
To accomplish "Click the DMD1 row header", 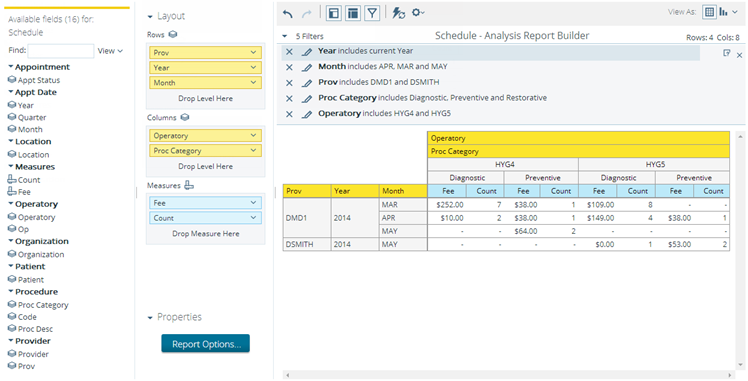I will pyautogui.click(x=307, y=217).
